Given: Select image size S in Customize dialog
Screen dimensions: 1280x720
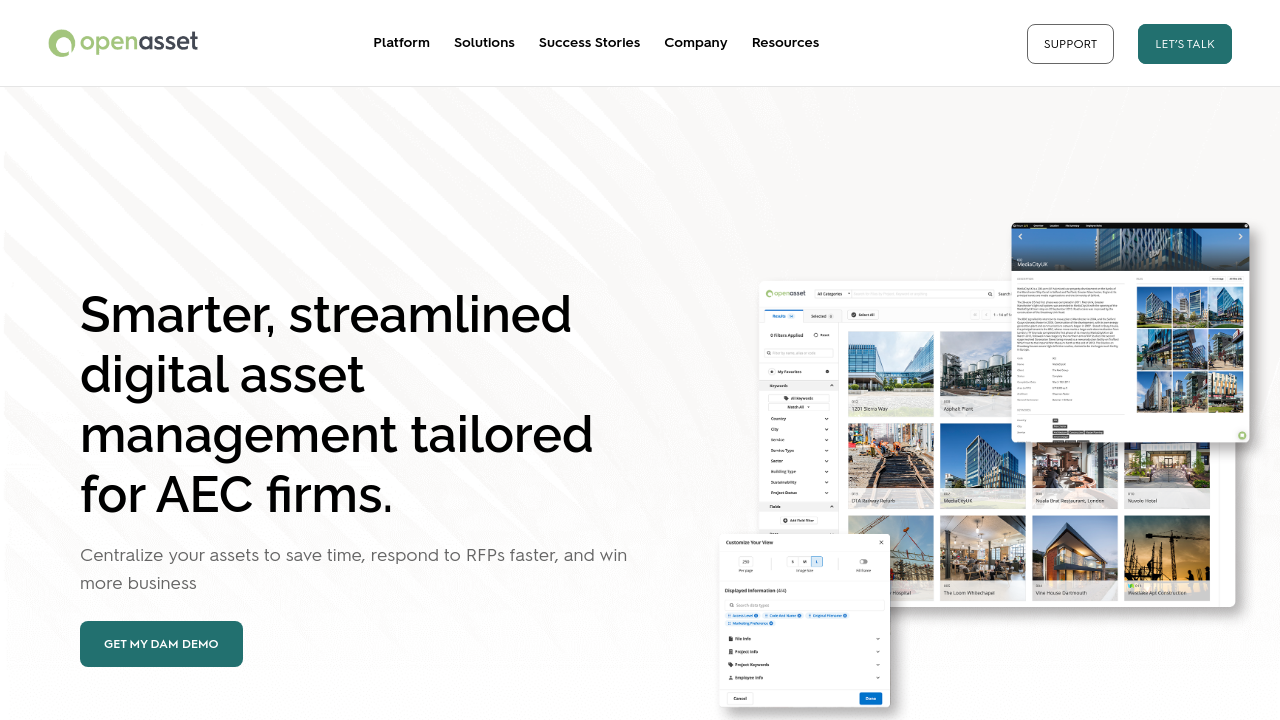Looking at the screenshot, I should click(x=793, y=562).
